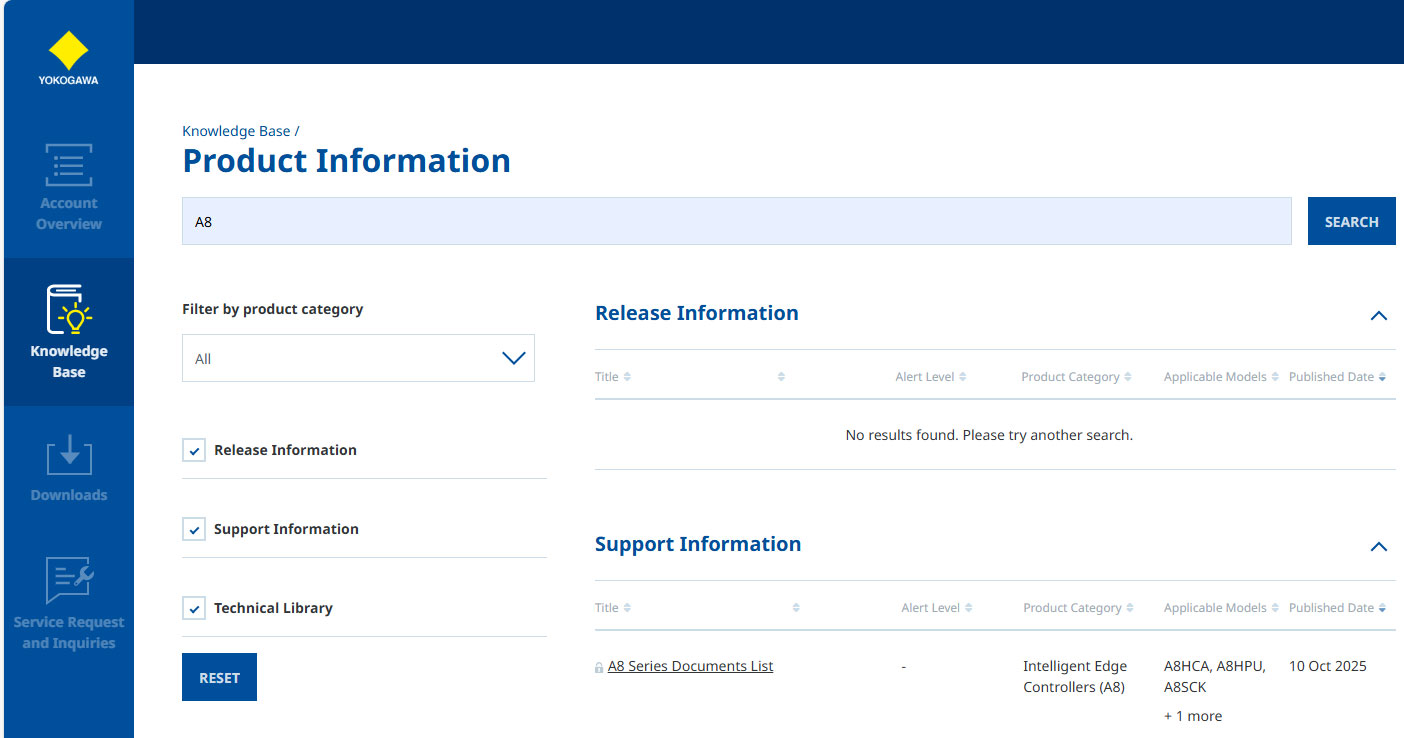Sort the Applicable Models column
The width and height of the screenshot is (1404, 738).
pyautogui.click(x=1219, y=607)
